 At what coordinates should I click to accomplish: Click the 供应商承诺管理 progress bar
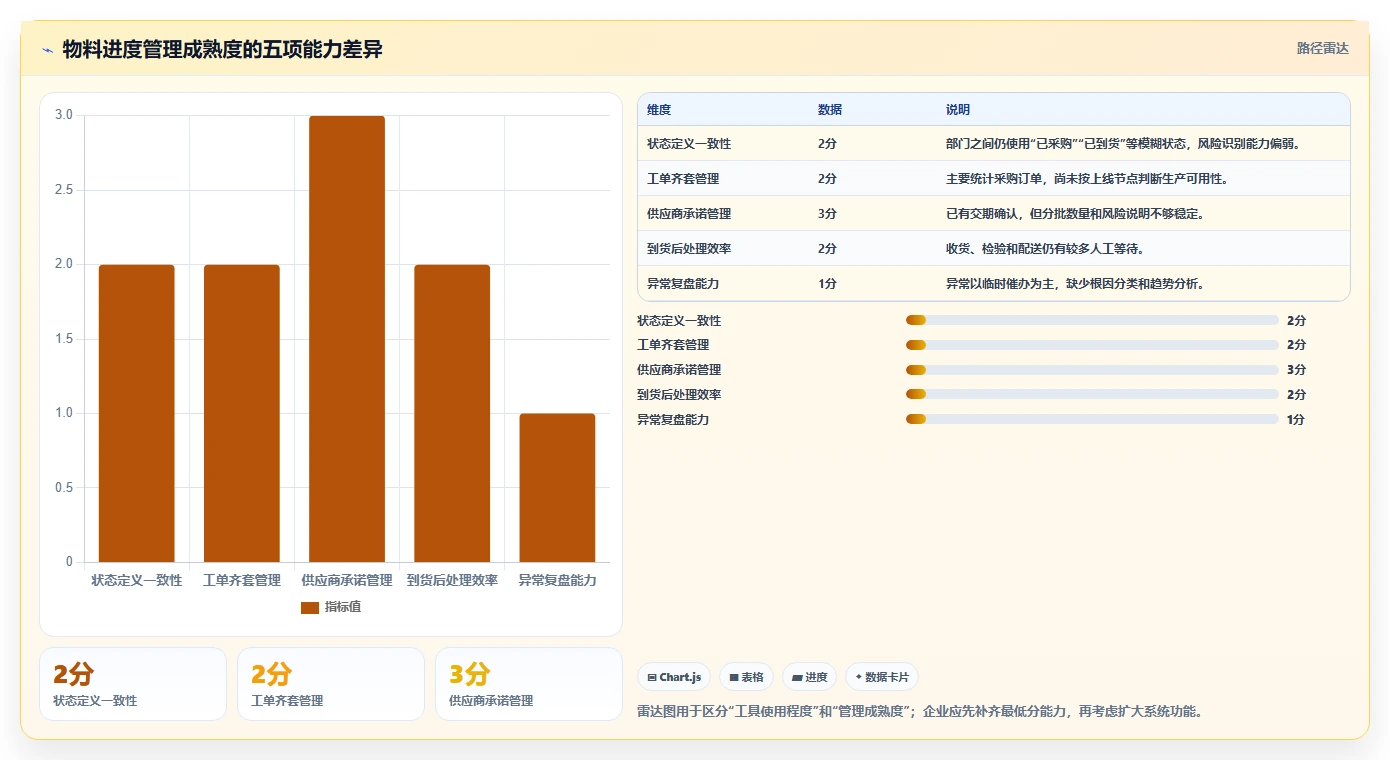tap(1092, 370)
